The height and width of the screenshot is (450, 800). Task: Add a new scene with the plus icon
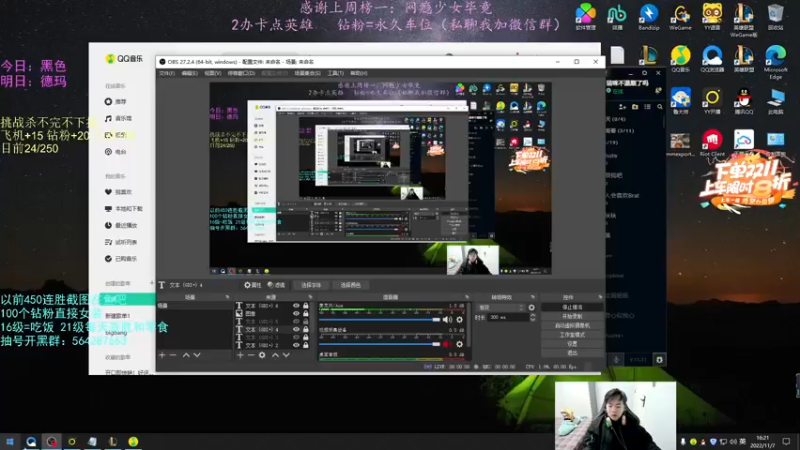coord(162,355)
